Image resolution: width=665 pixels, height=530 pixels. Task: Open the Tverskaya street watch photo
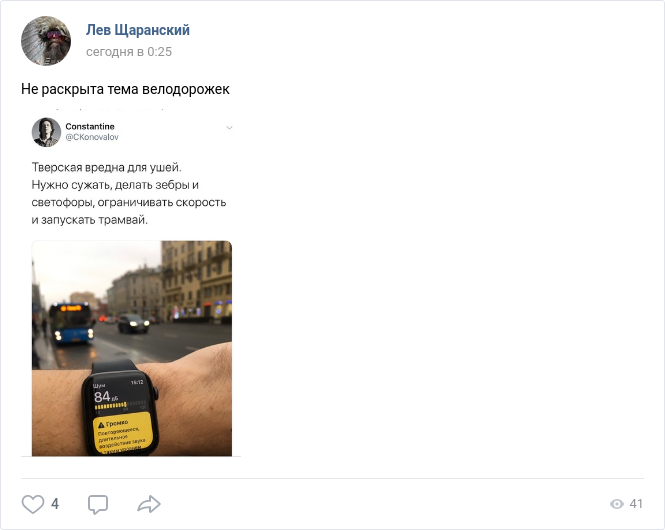click(x=132, y=348)
